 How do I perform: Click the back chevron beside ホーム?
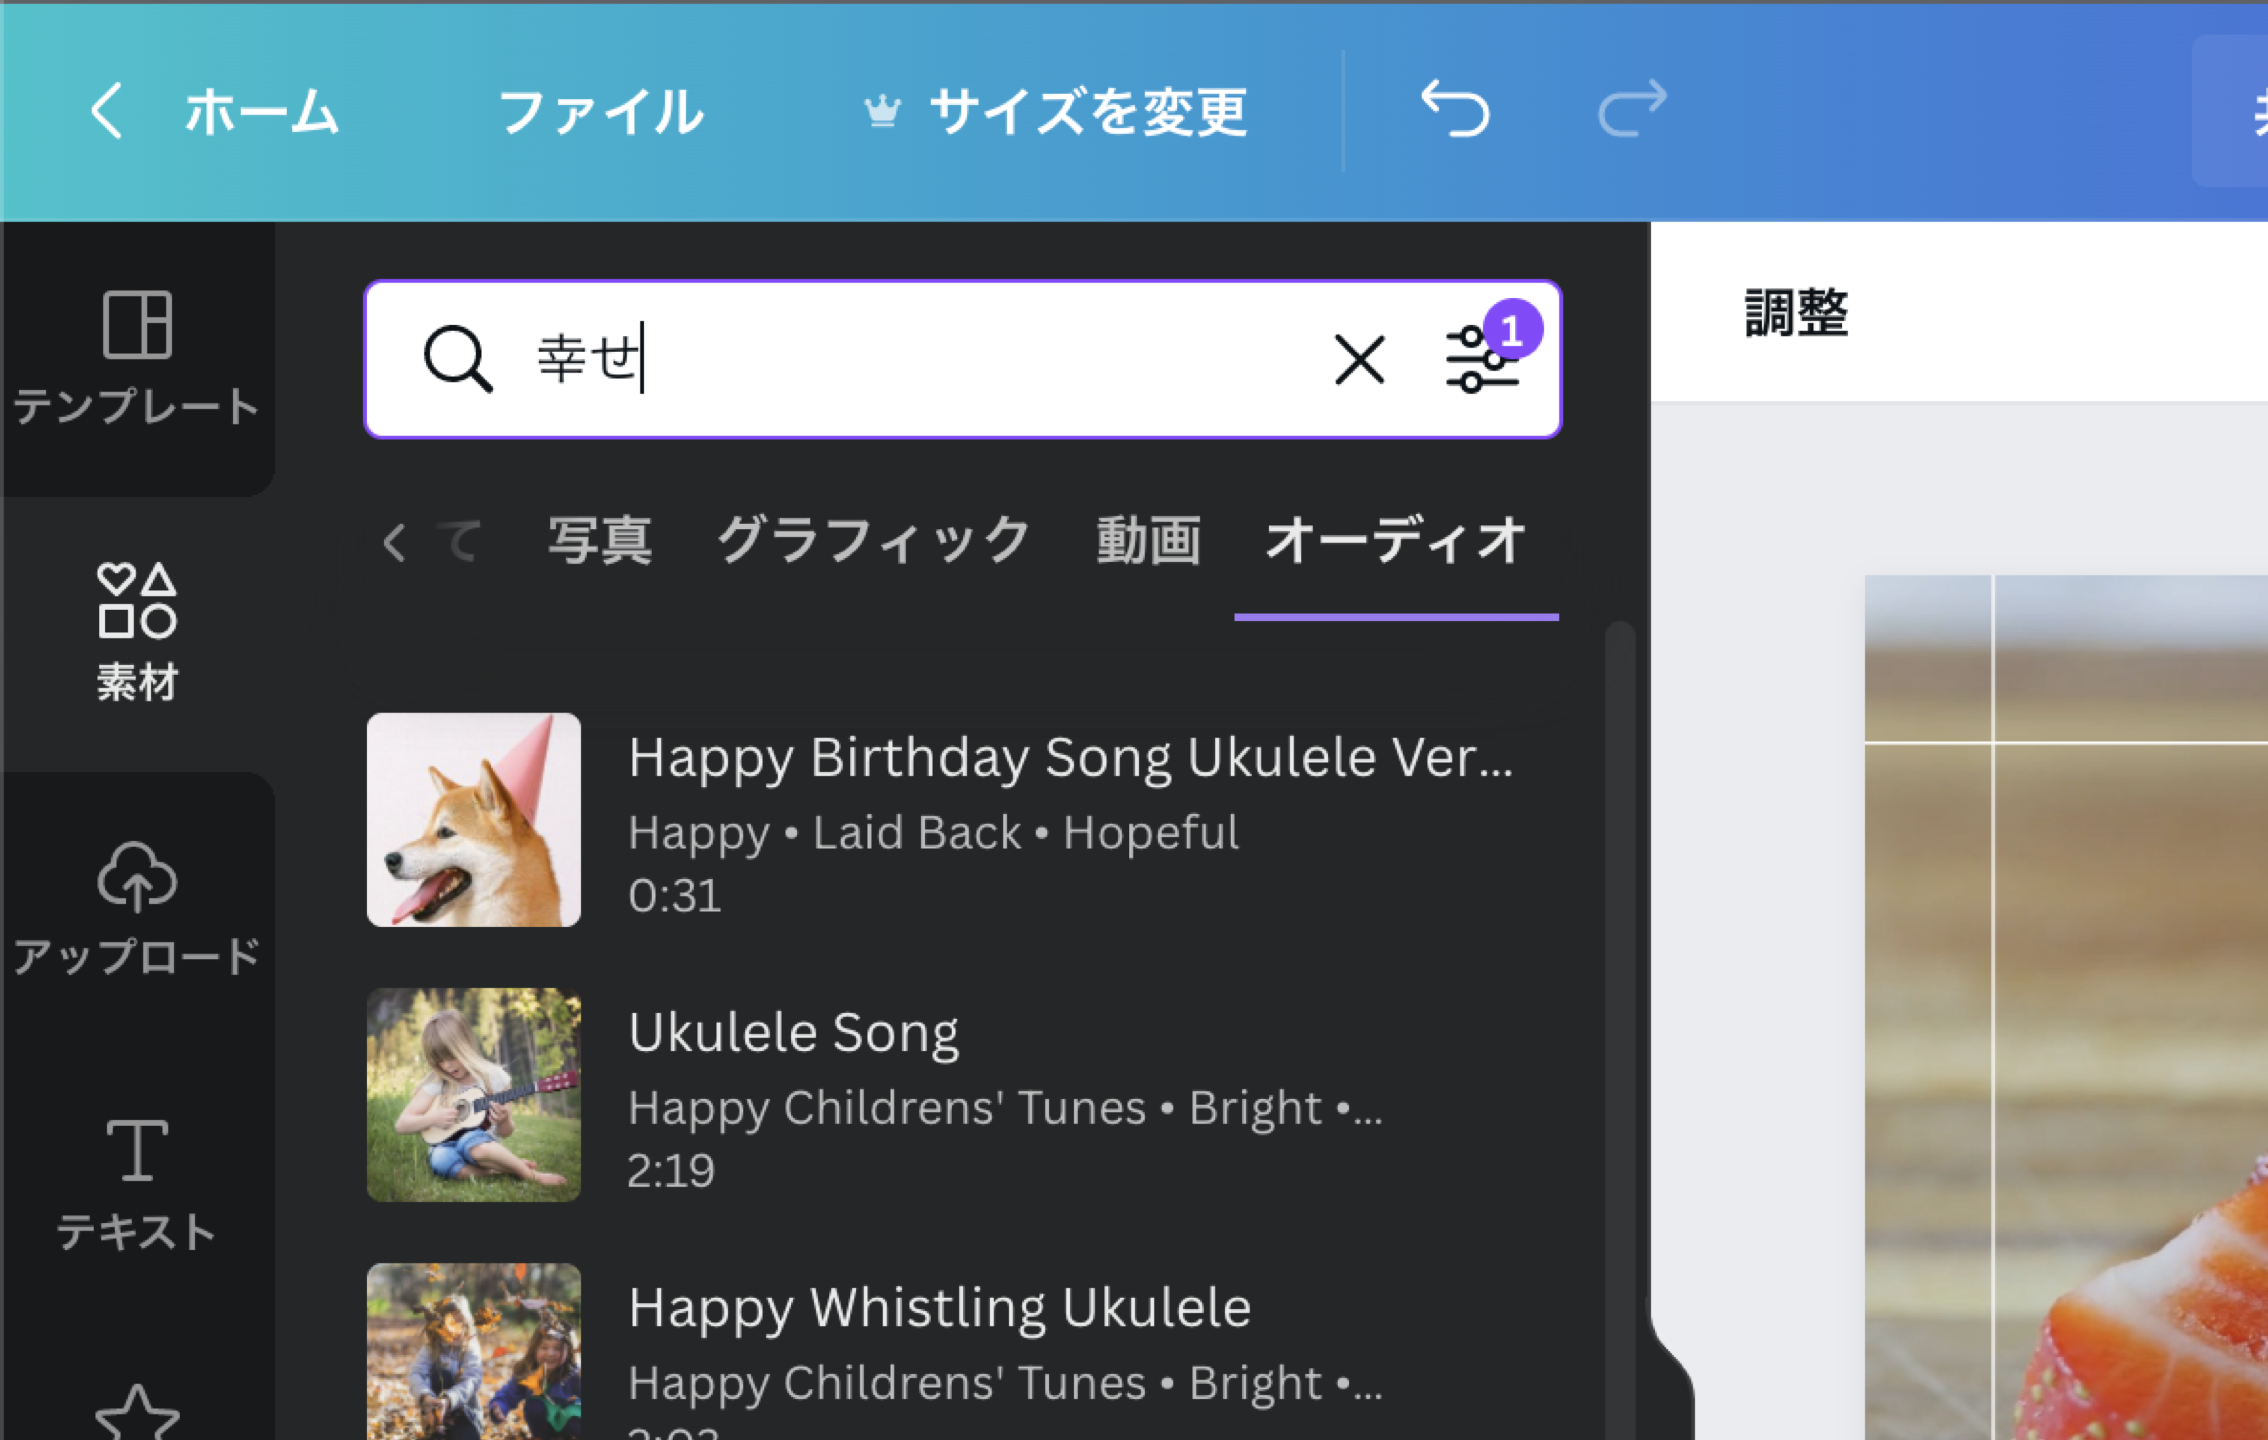coord(107,110)
